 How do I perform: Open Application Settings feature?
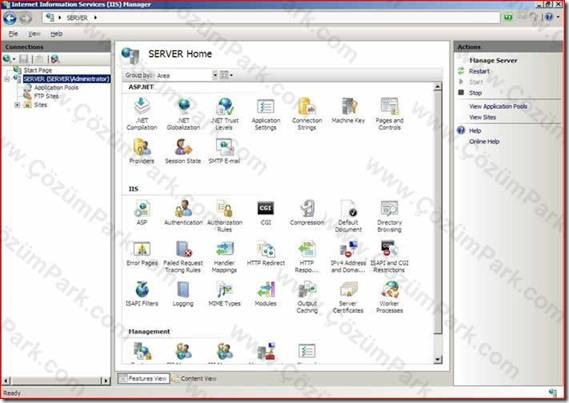266,113
